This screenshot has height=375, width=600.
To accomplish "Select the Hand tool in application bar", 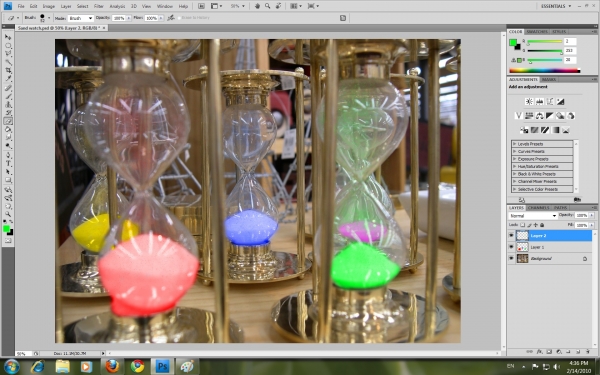I will coord(258,6).
